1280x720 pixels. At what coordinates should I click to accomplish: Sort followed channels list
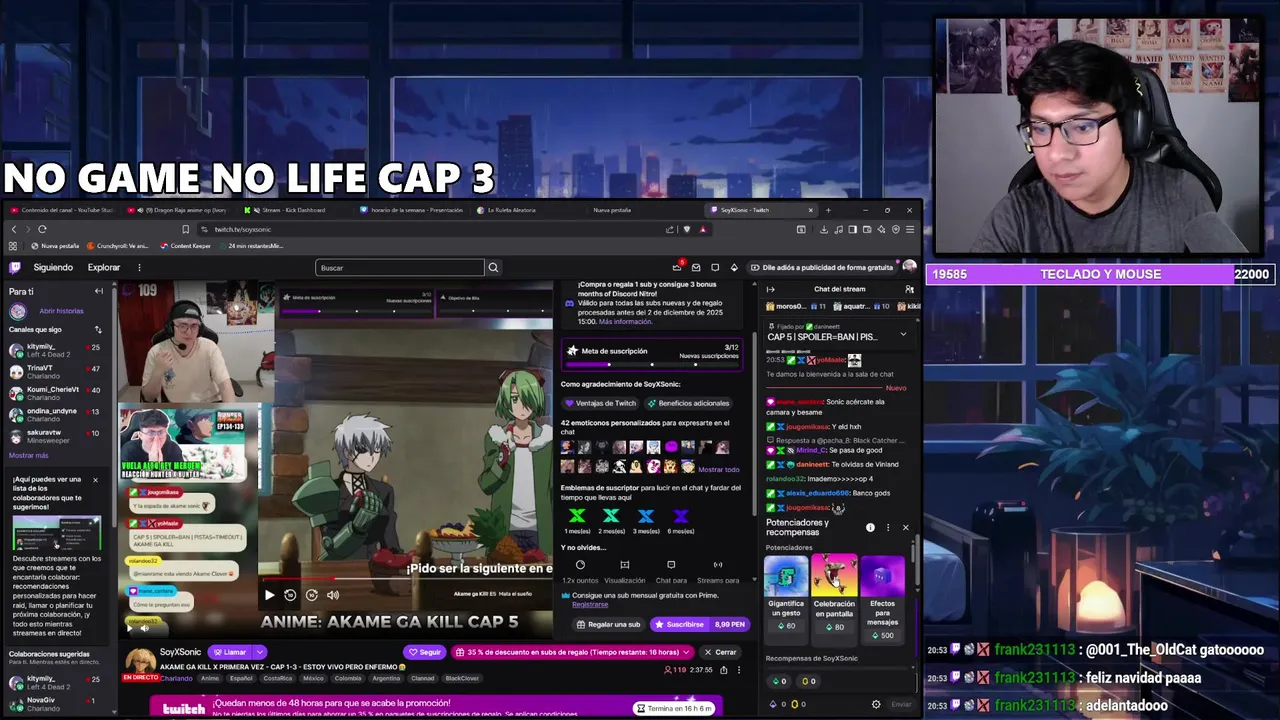[98, 329]
